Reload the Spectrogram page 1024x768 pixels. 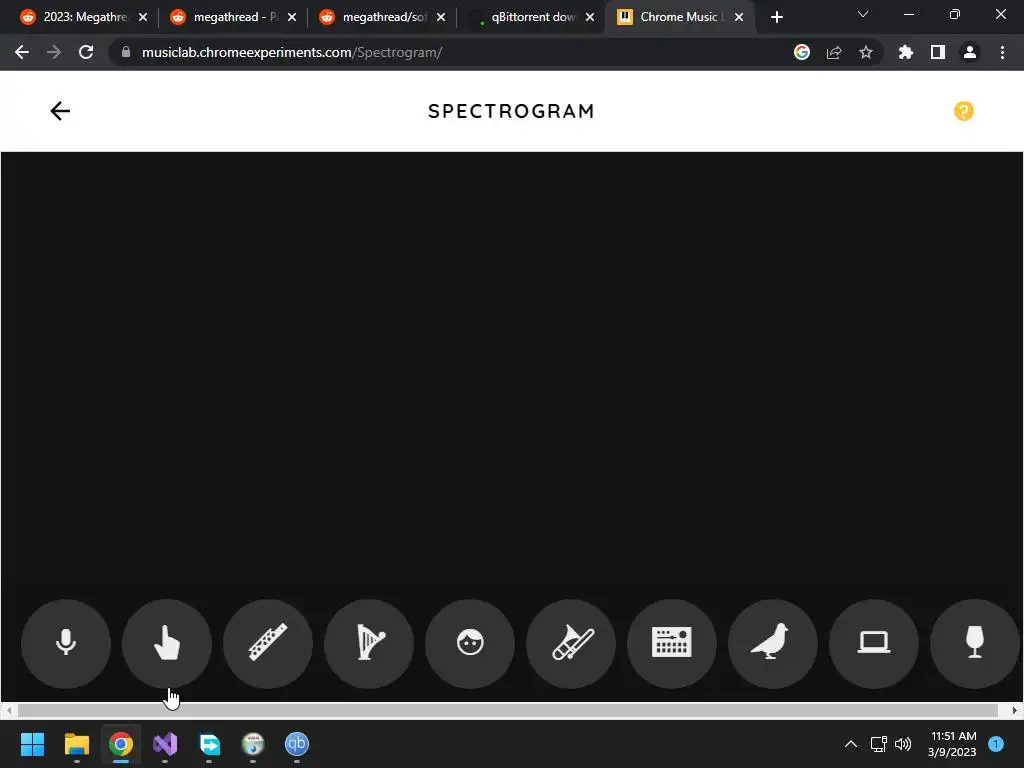86,52
